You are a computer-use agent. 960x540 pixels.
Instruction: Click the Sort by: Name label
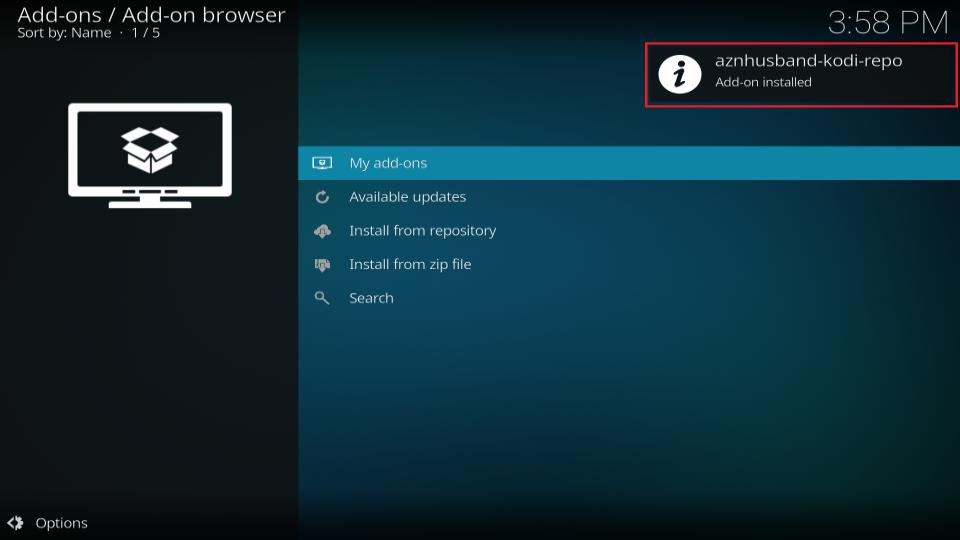64,33
